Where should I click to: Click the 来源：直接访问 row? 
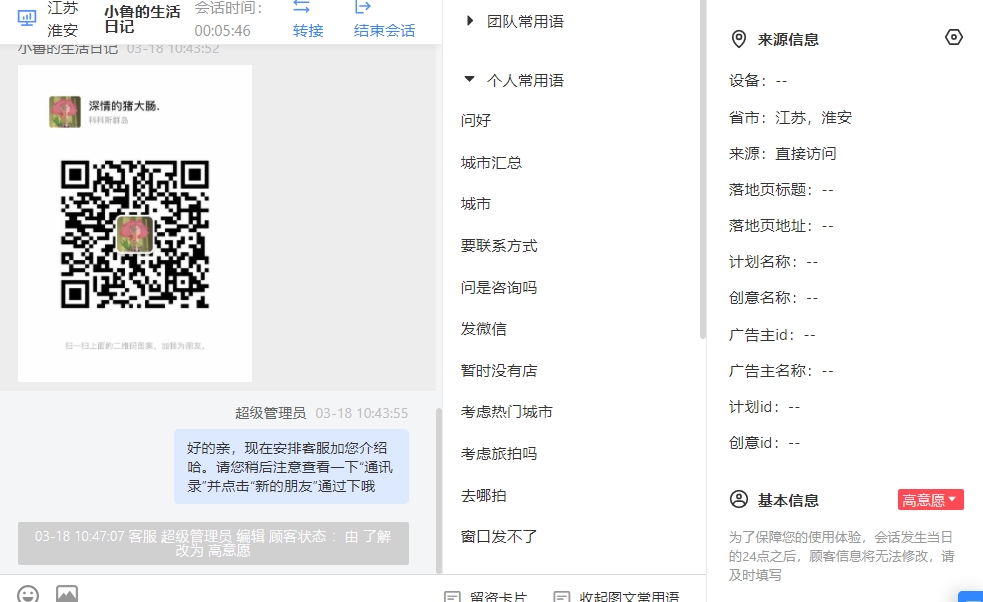pos(782,154)
